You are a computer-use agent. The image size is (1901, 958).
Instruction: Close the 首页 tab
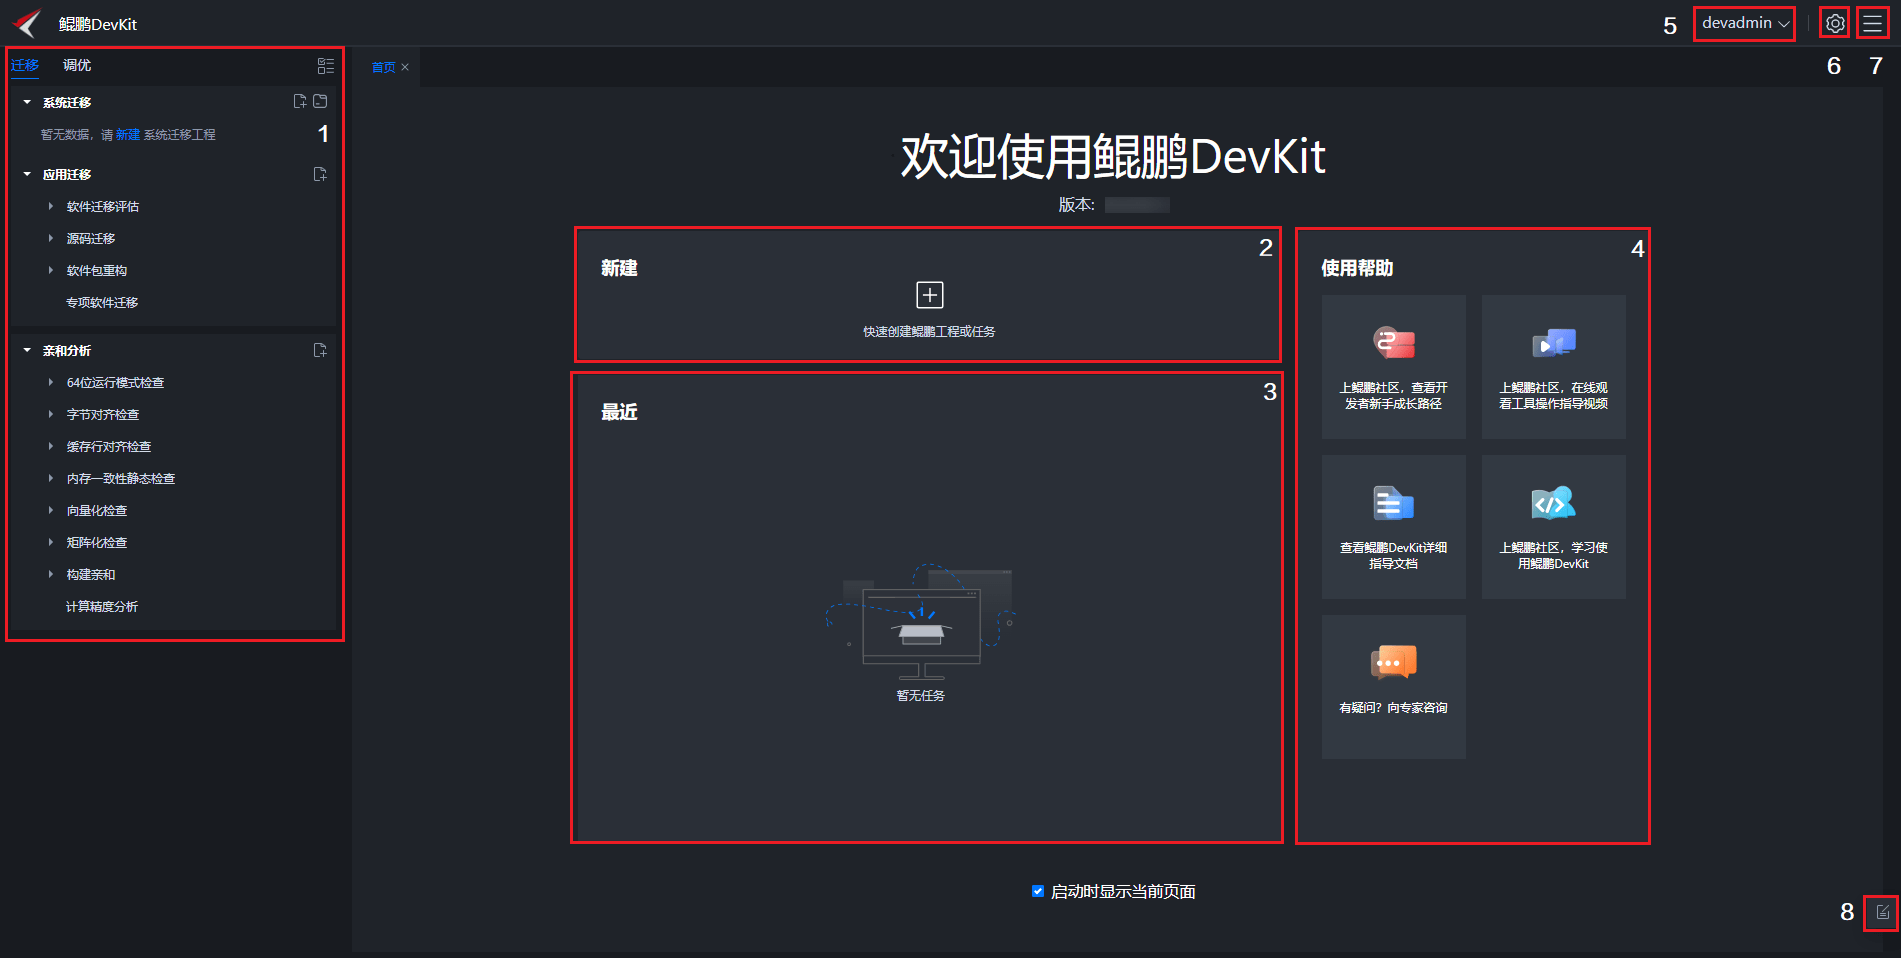click(405, 67)
